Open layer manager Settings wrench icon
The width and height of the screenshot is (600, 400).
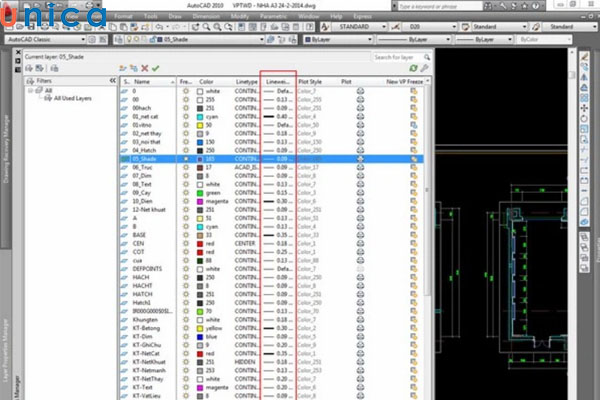click(x=424, y=68)
